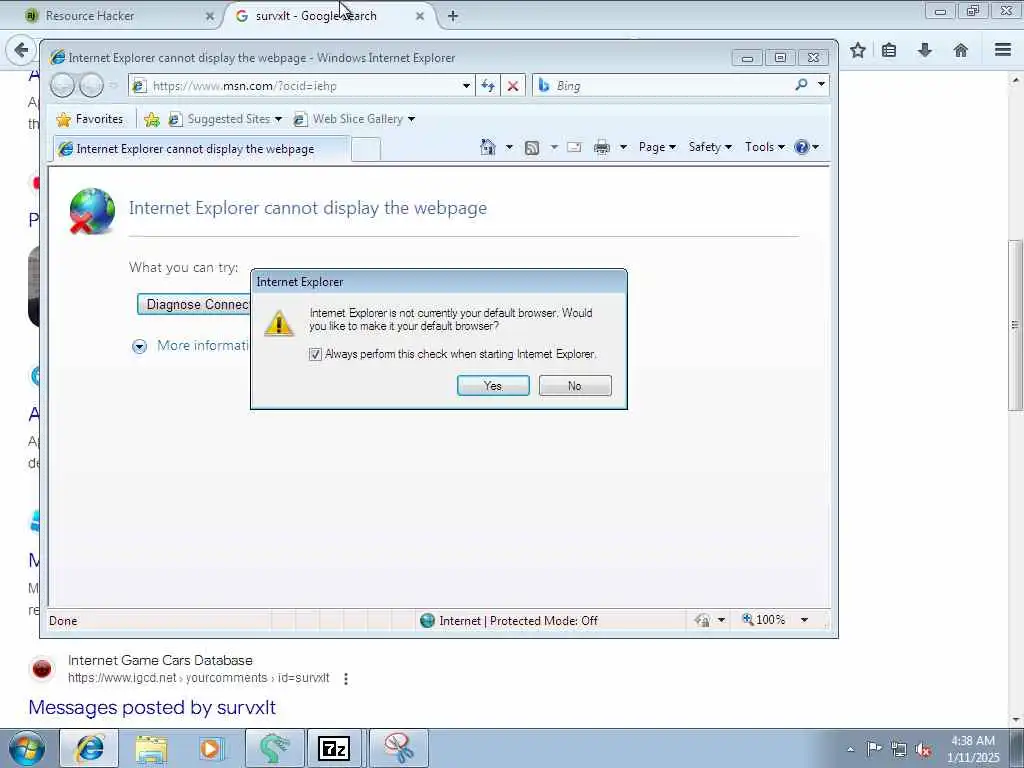This screenshot has width=1024, height=768.
Task: Click Internet Explorer taskbar icon
Action: [89, 748]
